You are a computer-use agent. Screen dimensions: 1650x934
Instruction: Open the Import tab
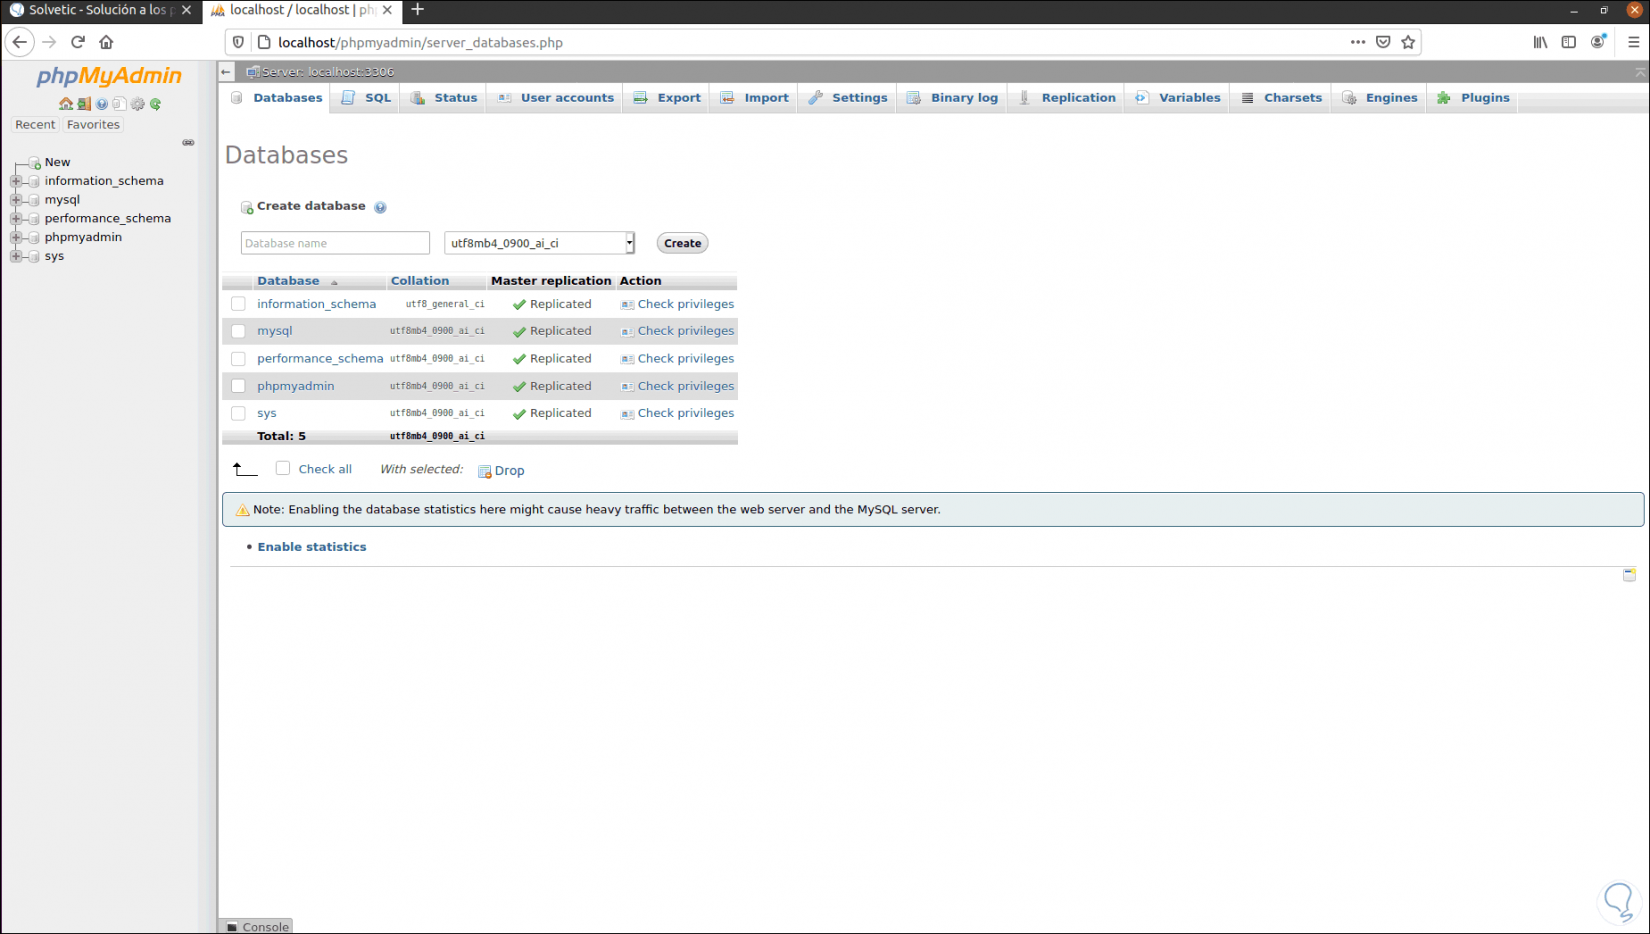755,98
